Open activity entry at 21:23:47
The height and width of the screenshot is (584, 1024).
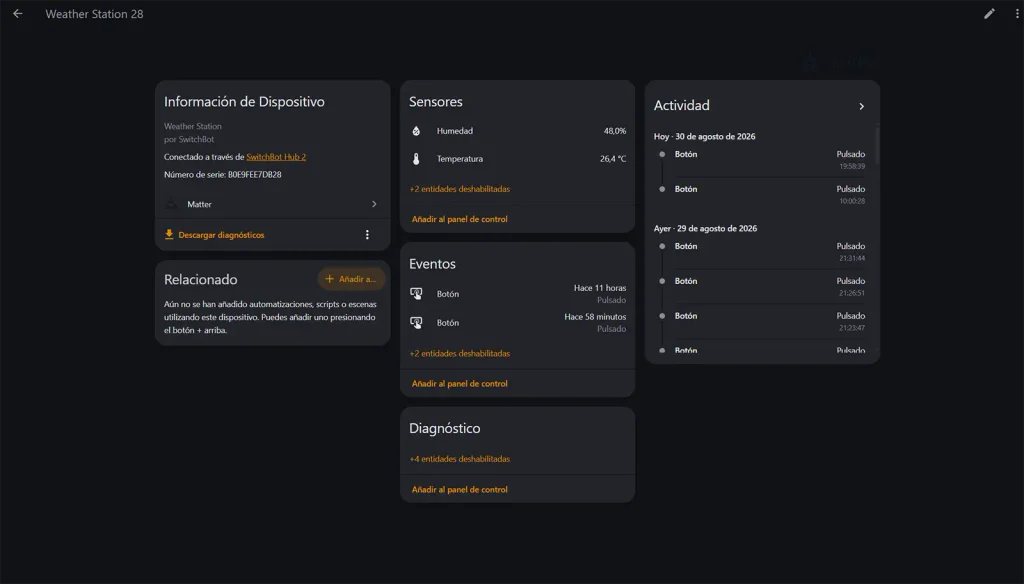tap(762, 321)
